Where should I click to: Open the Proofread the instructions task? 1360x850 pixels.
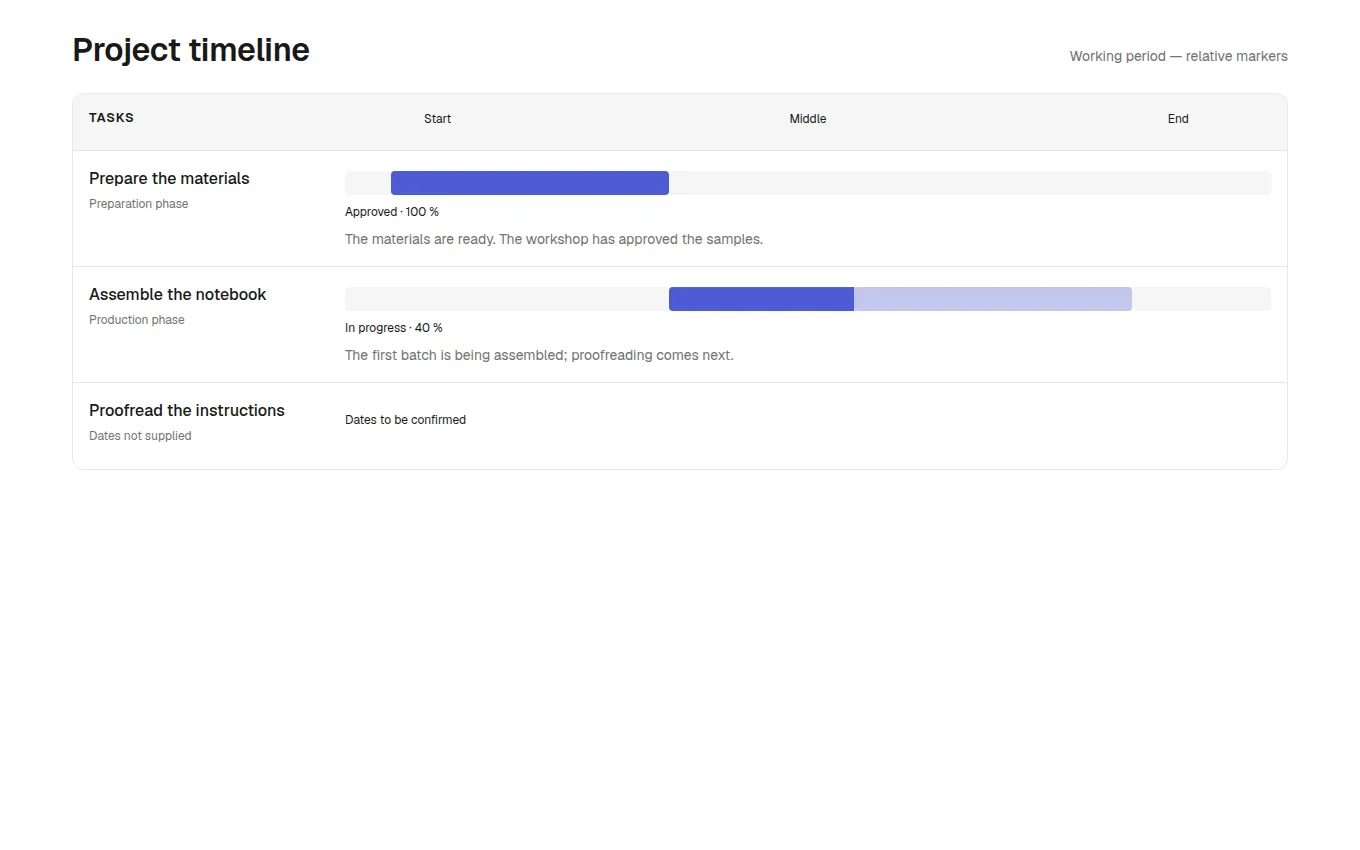click(x=187, y=410)
